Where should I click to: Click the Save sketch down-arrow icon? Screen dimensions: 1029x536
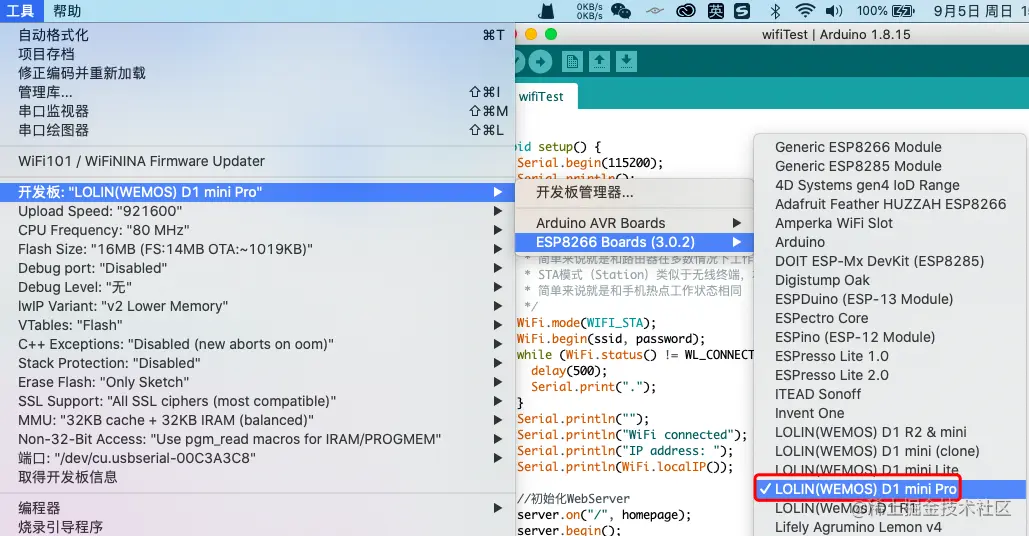(x=626, y=62)
